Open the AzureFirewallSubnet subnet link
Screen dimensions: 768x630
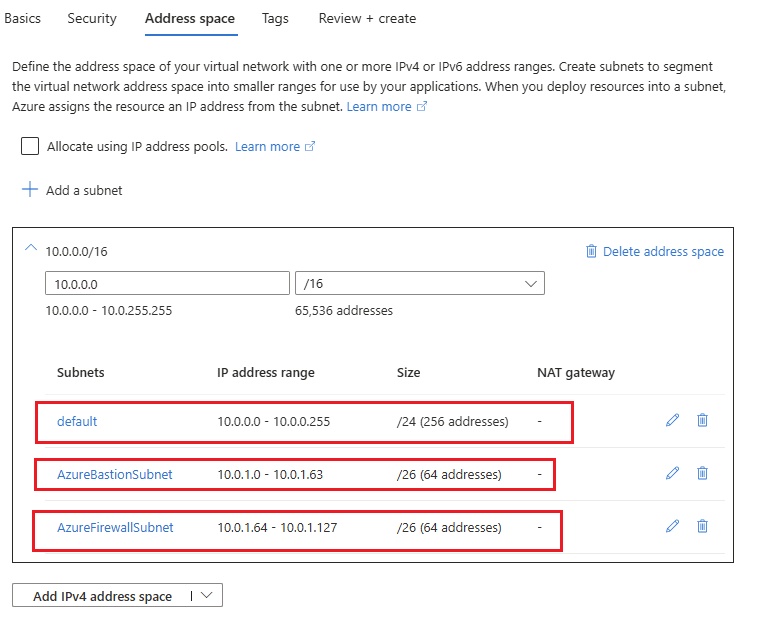click(115, 527)
